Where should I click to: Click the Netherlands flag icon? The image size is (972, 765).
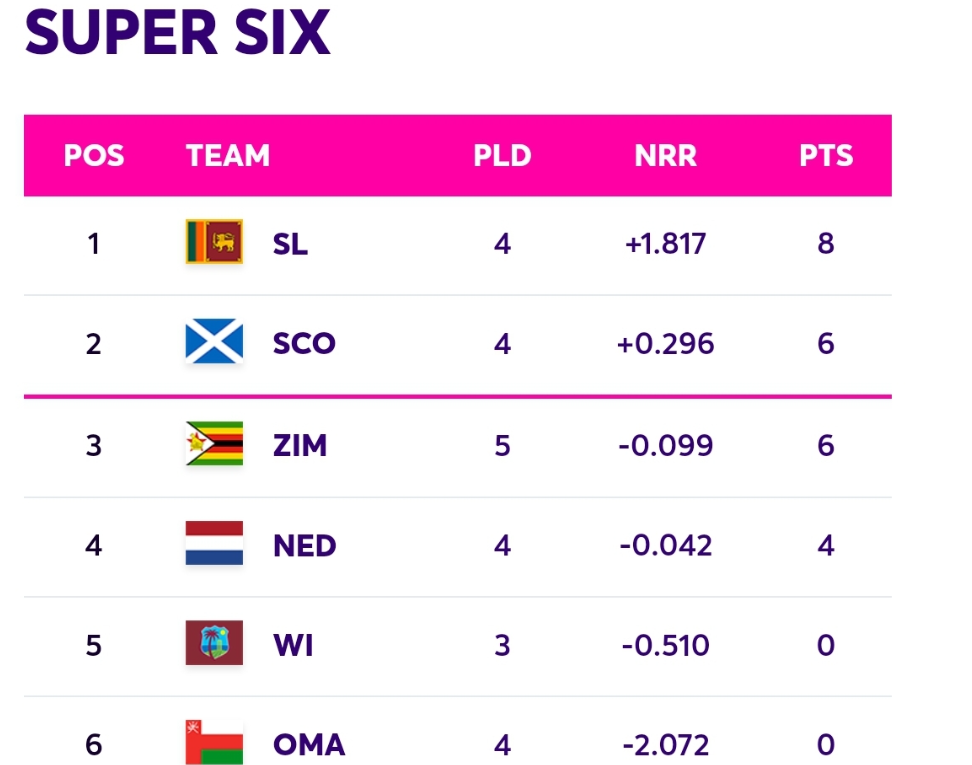pyautogui.click(x=214, y=543)
